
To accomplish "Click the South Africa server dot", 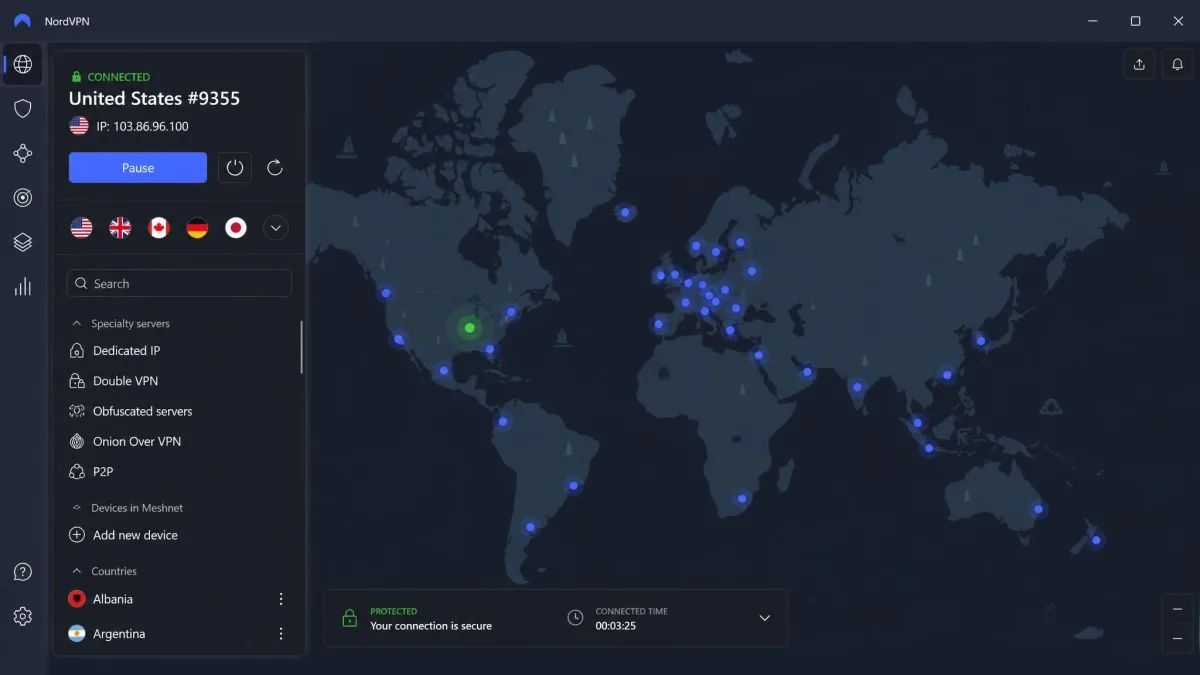I will pos(741,498).
